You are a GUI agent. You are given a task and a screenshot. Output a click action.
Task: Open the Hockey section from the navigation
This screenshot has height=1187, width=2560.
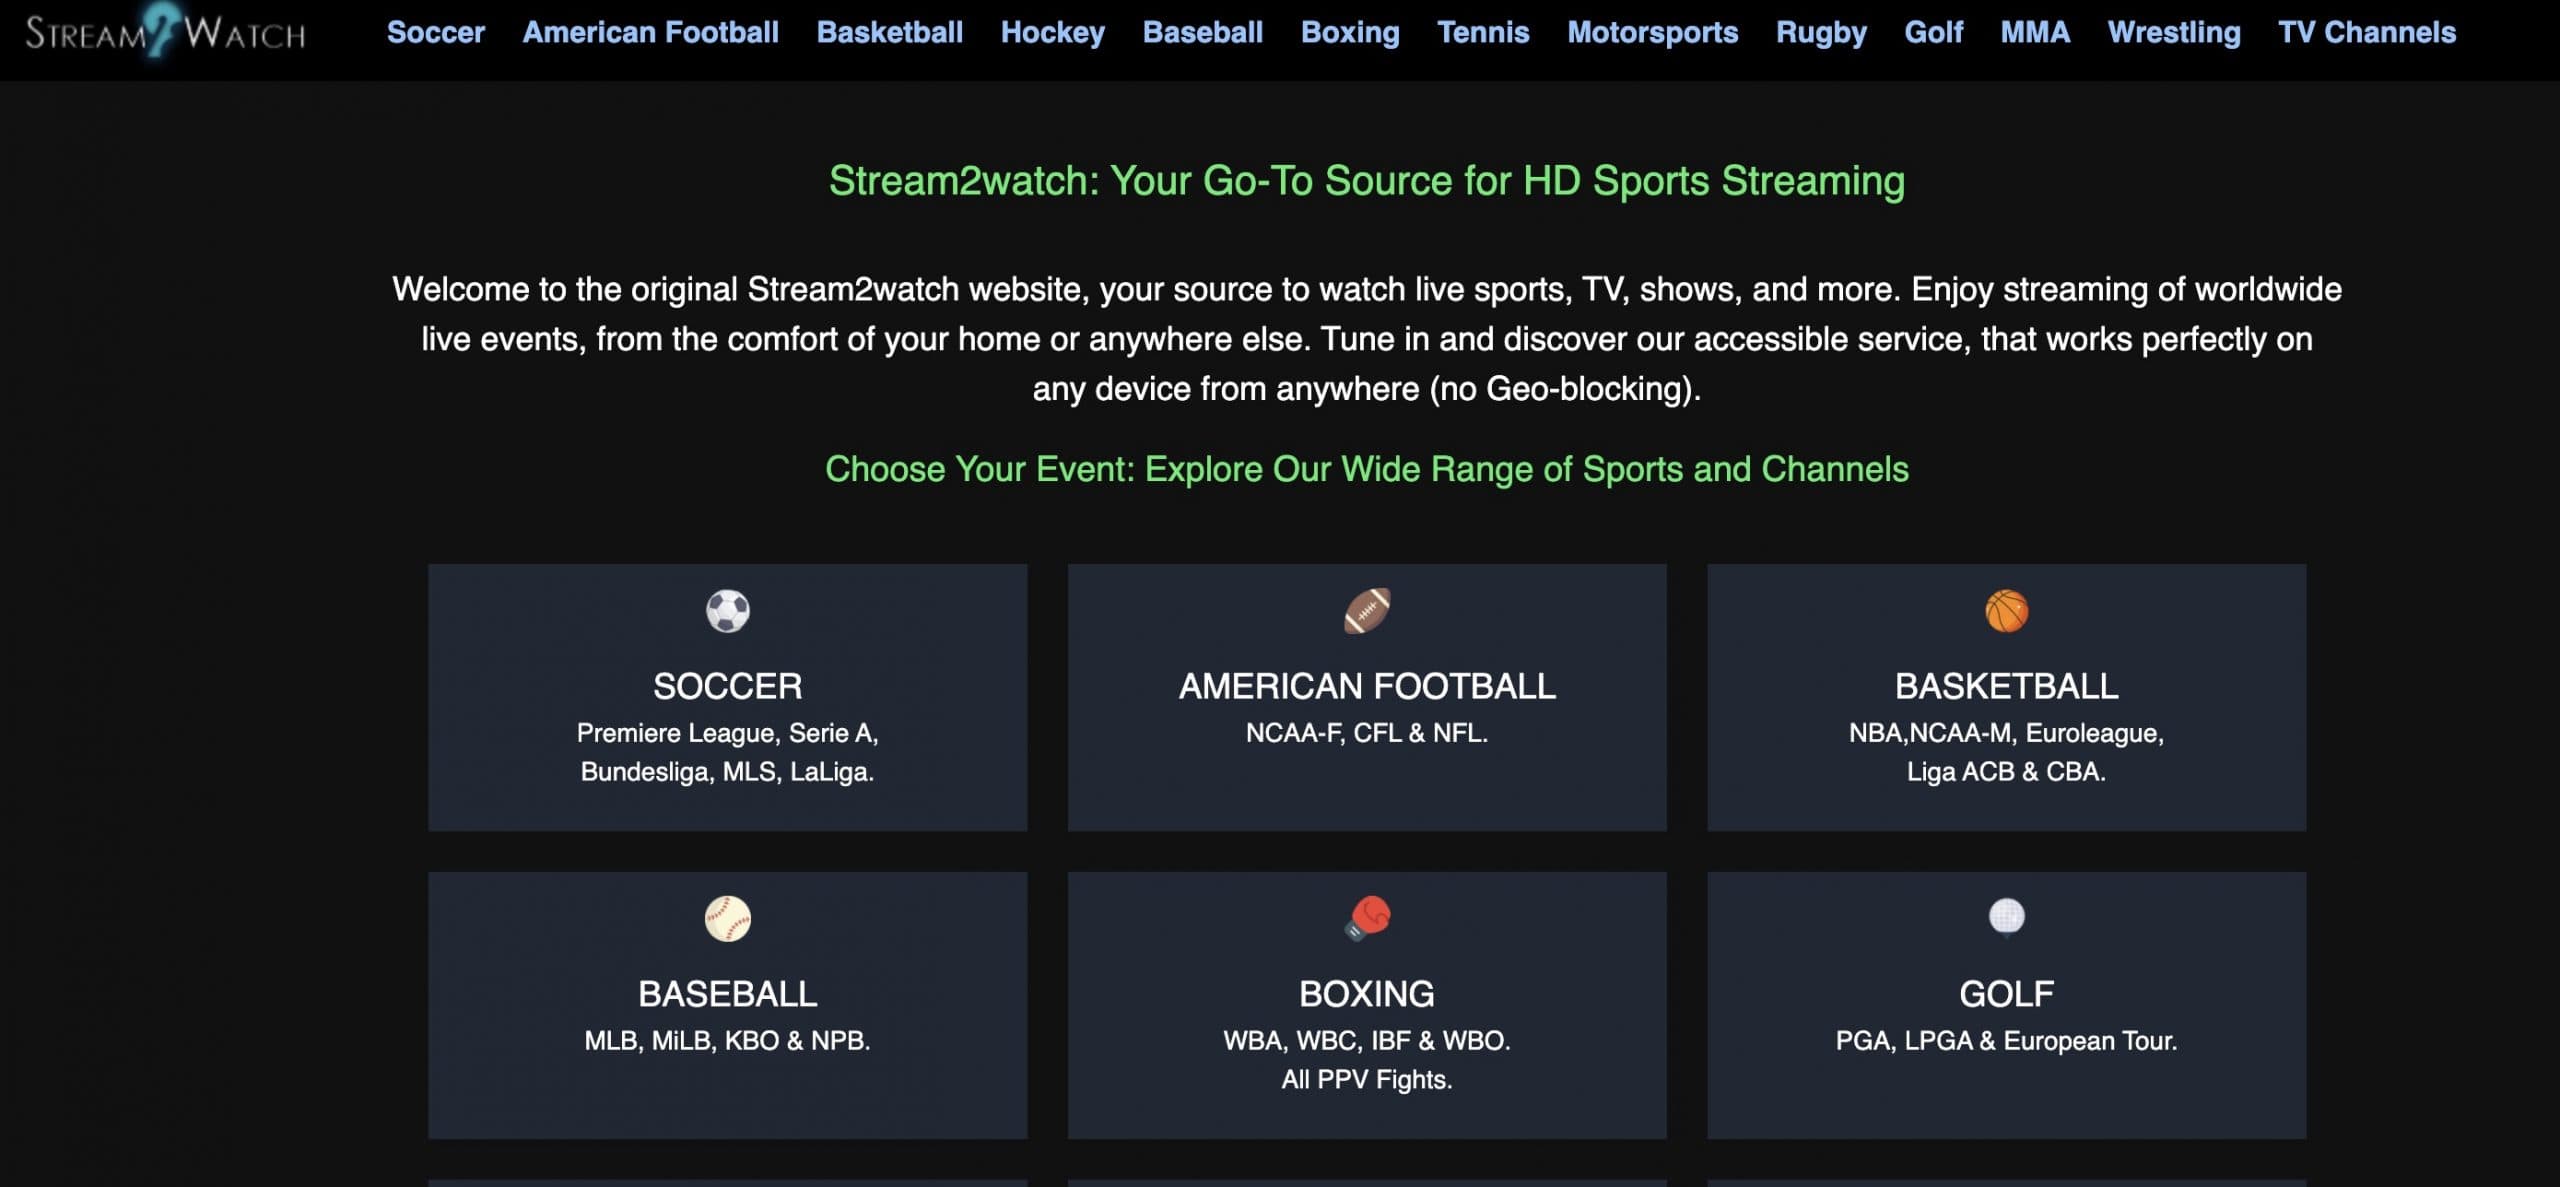(1052, 32)
